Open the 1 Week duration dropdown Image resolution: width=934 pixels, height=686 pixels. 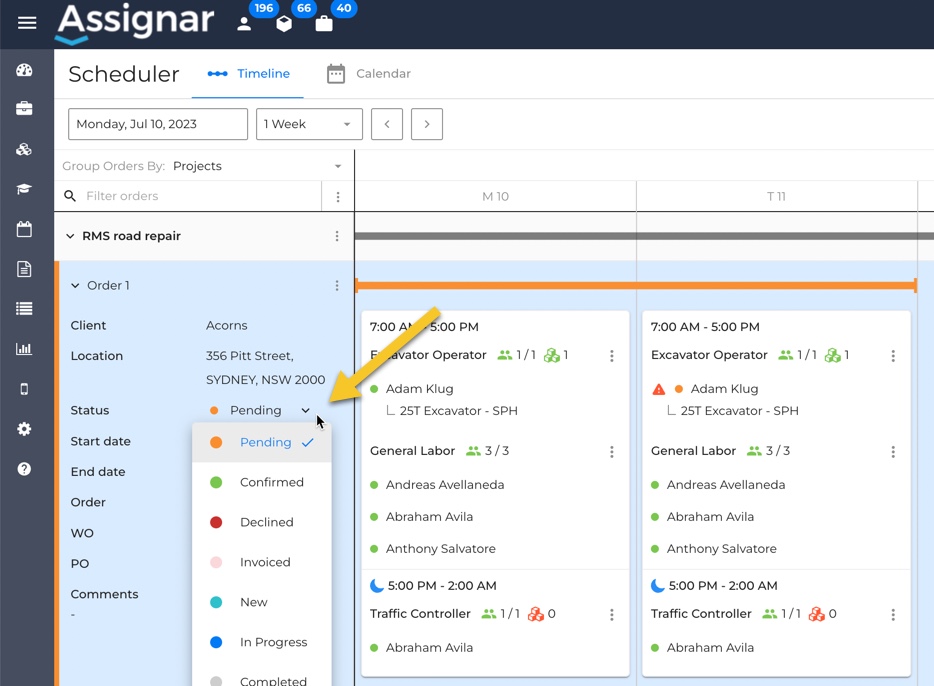point(309,123)
